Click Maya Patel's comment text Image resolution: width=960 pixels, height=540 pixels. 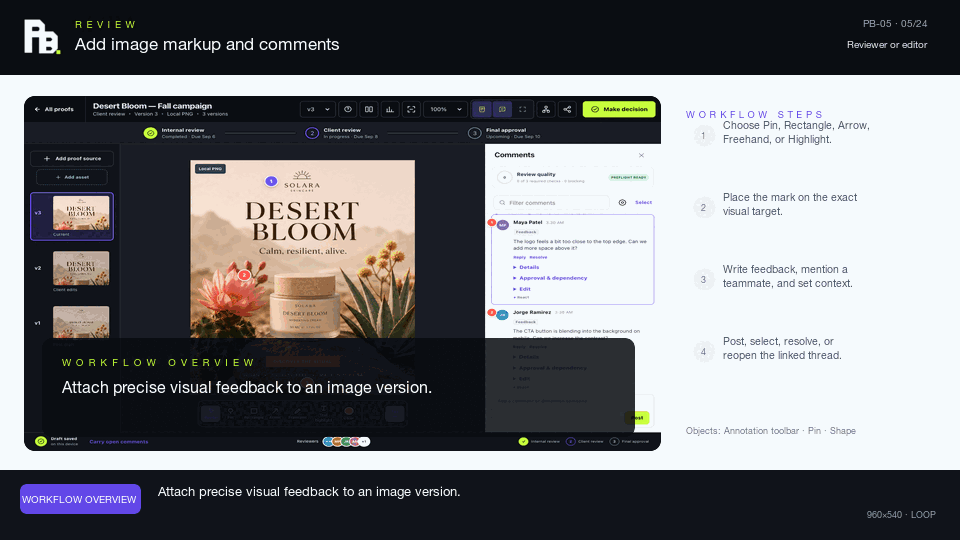tap(579, 245)
